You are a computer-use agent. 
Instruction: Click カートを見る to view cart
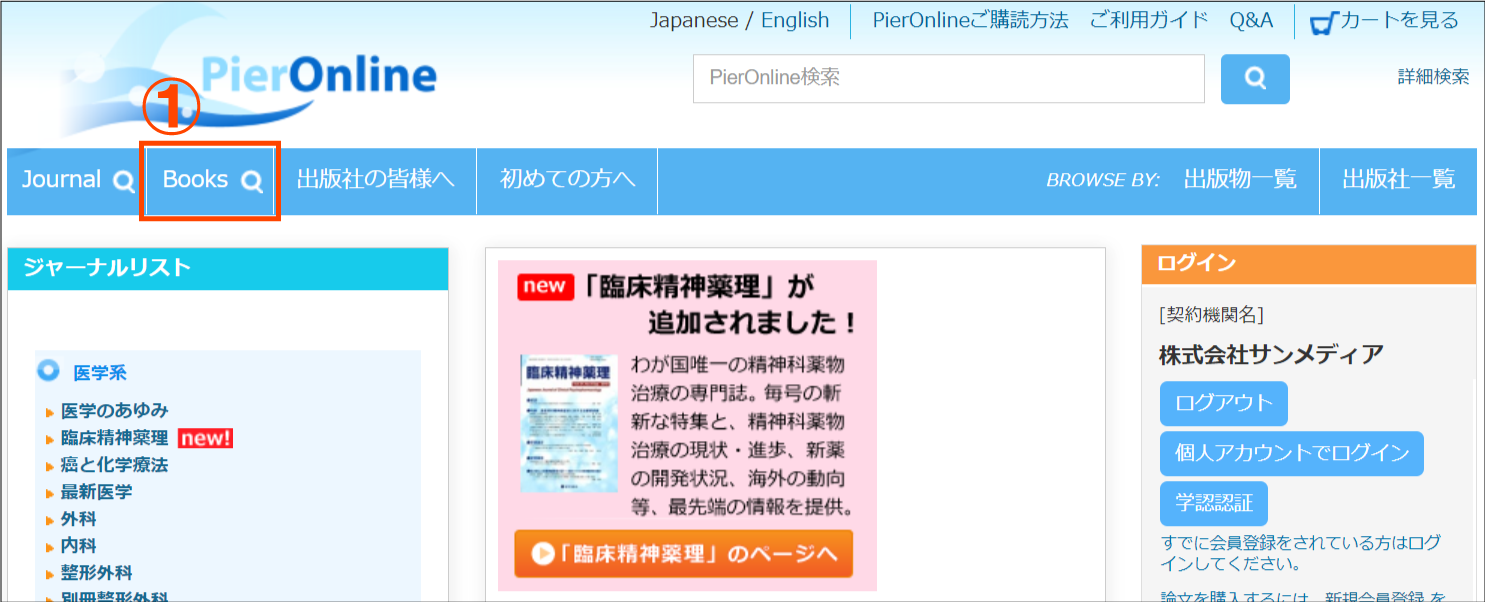1399,20
